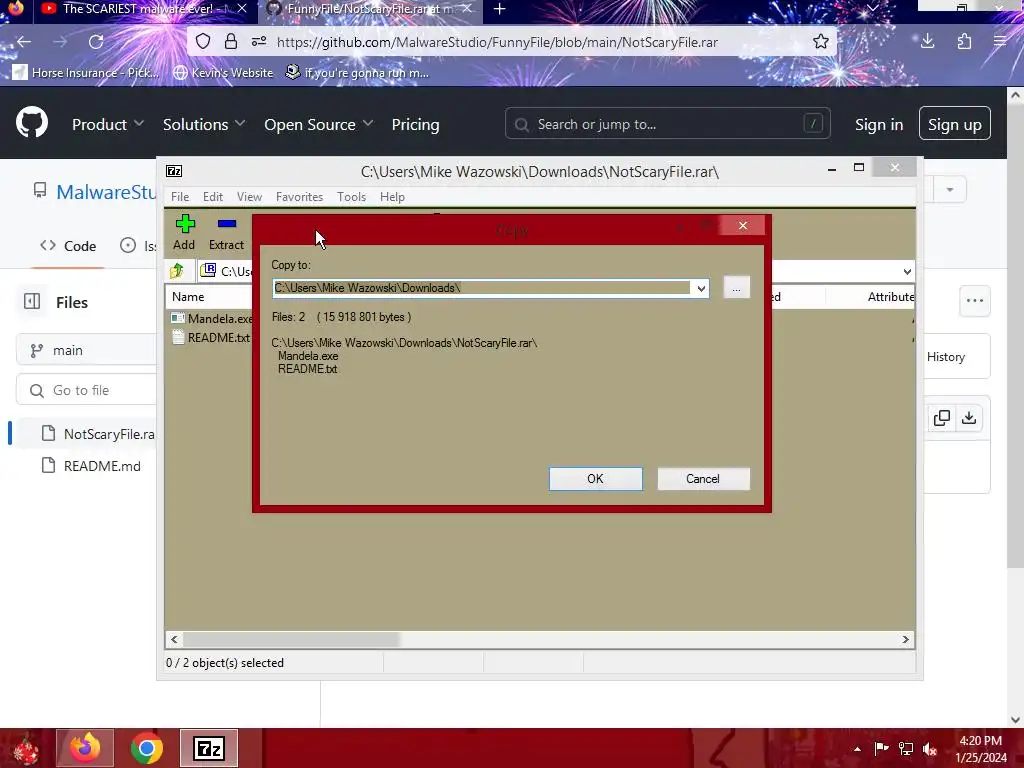Browse for folder with the ... button
The image size is (1024, 768).
point(737,288)
